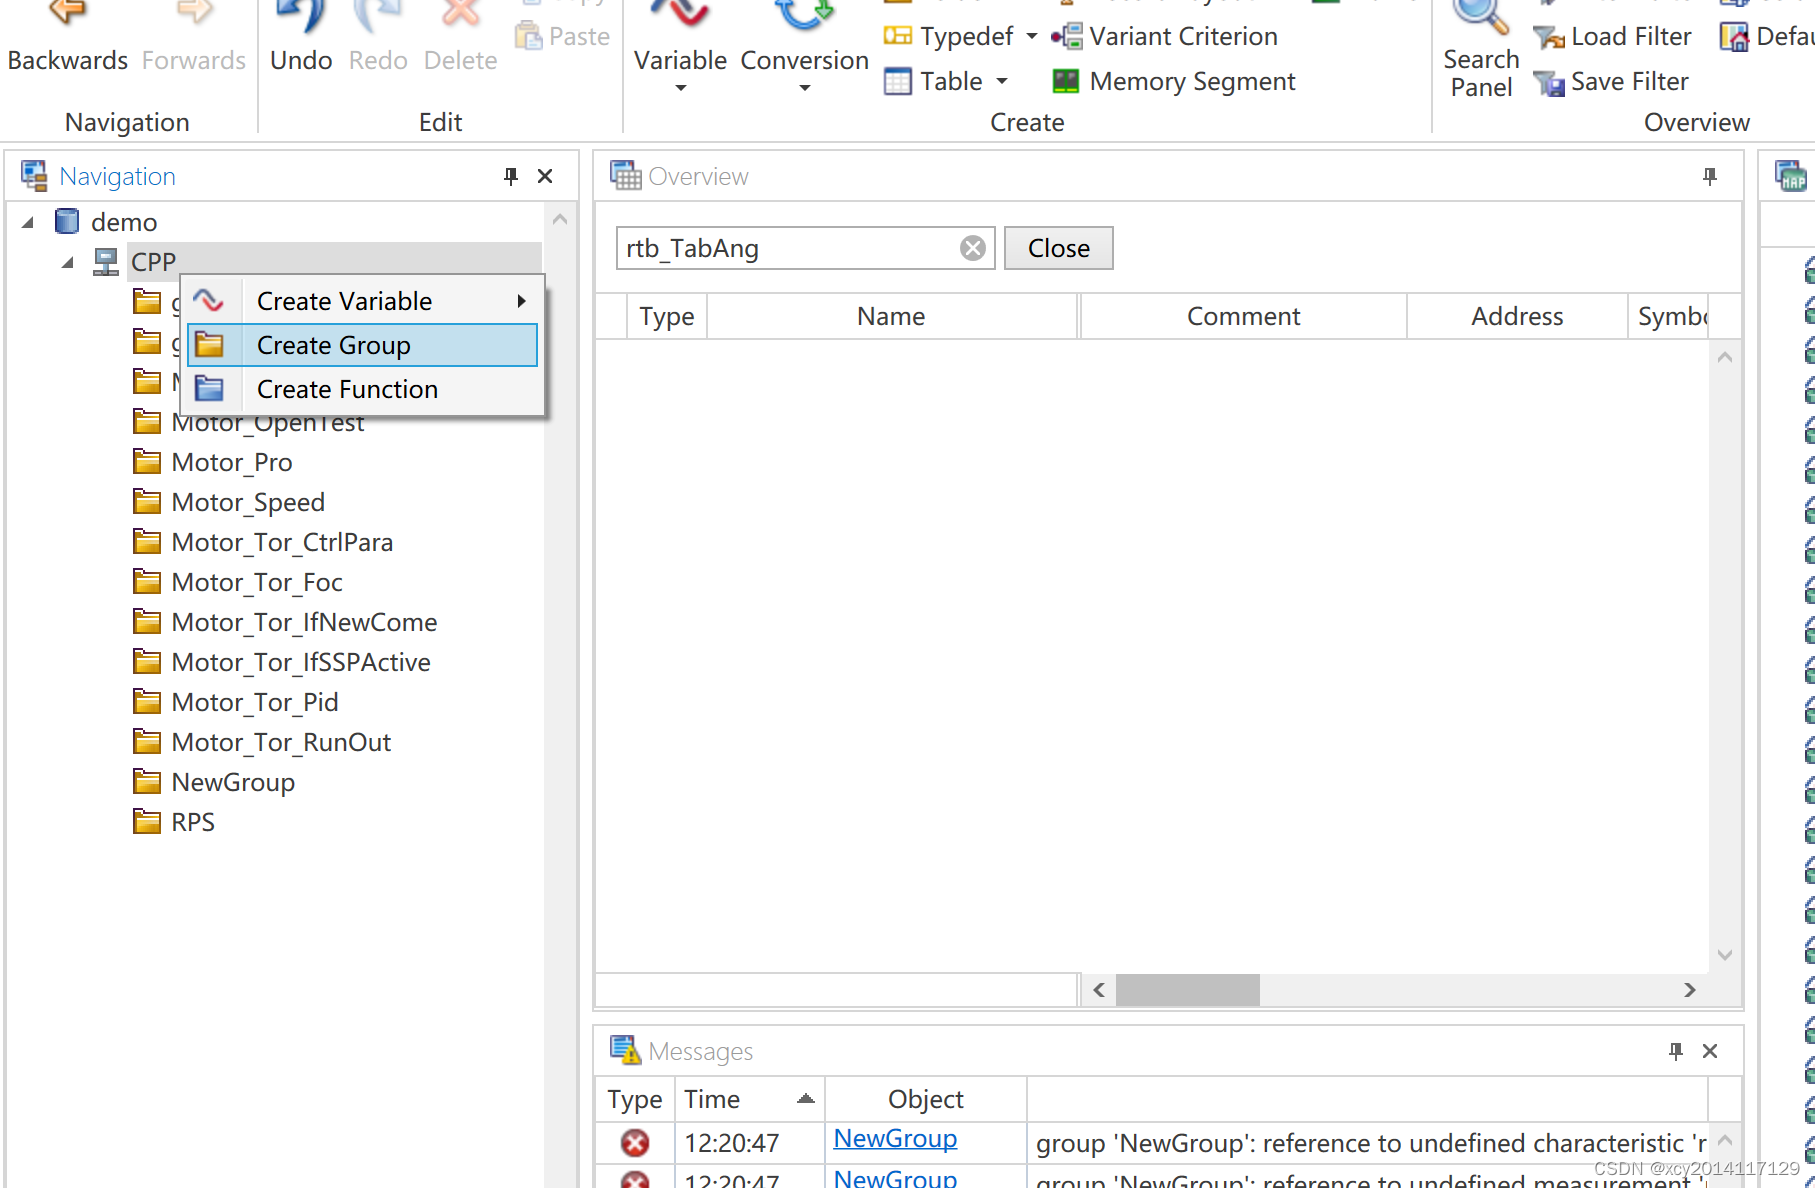Viewport: 1815px width, 1188px height.
Task: Click the Object column header in Messages
Action: [925, 1099]
